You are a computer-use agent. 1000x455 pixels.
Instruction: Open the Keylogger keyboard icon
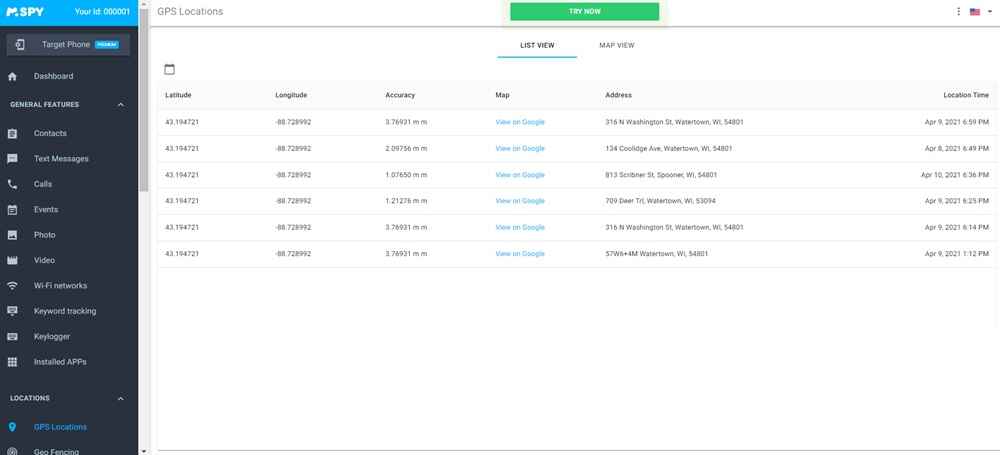coord(12,337)
